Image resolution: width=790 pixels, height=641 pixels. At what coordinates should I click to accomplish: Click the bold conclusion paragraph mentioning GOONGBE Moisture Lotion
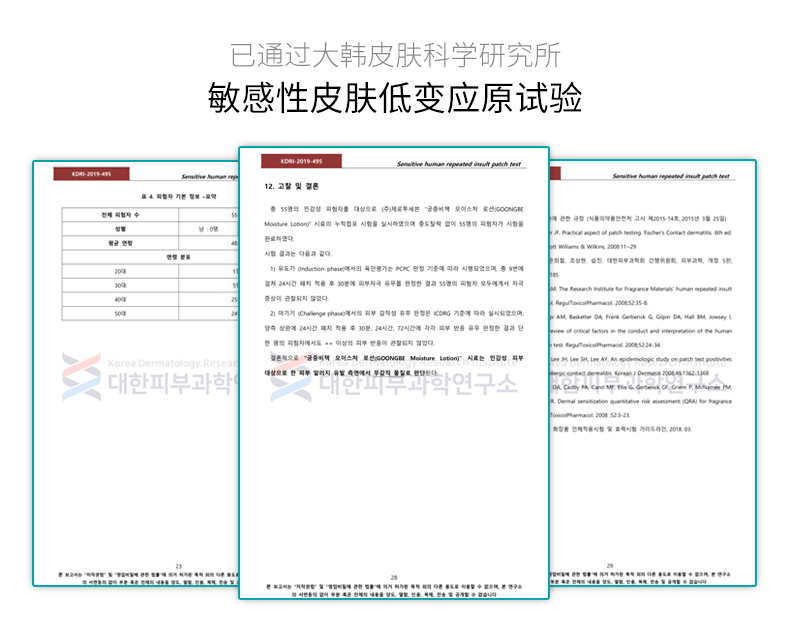[394, 365]
